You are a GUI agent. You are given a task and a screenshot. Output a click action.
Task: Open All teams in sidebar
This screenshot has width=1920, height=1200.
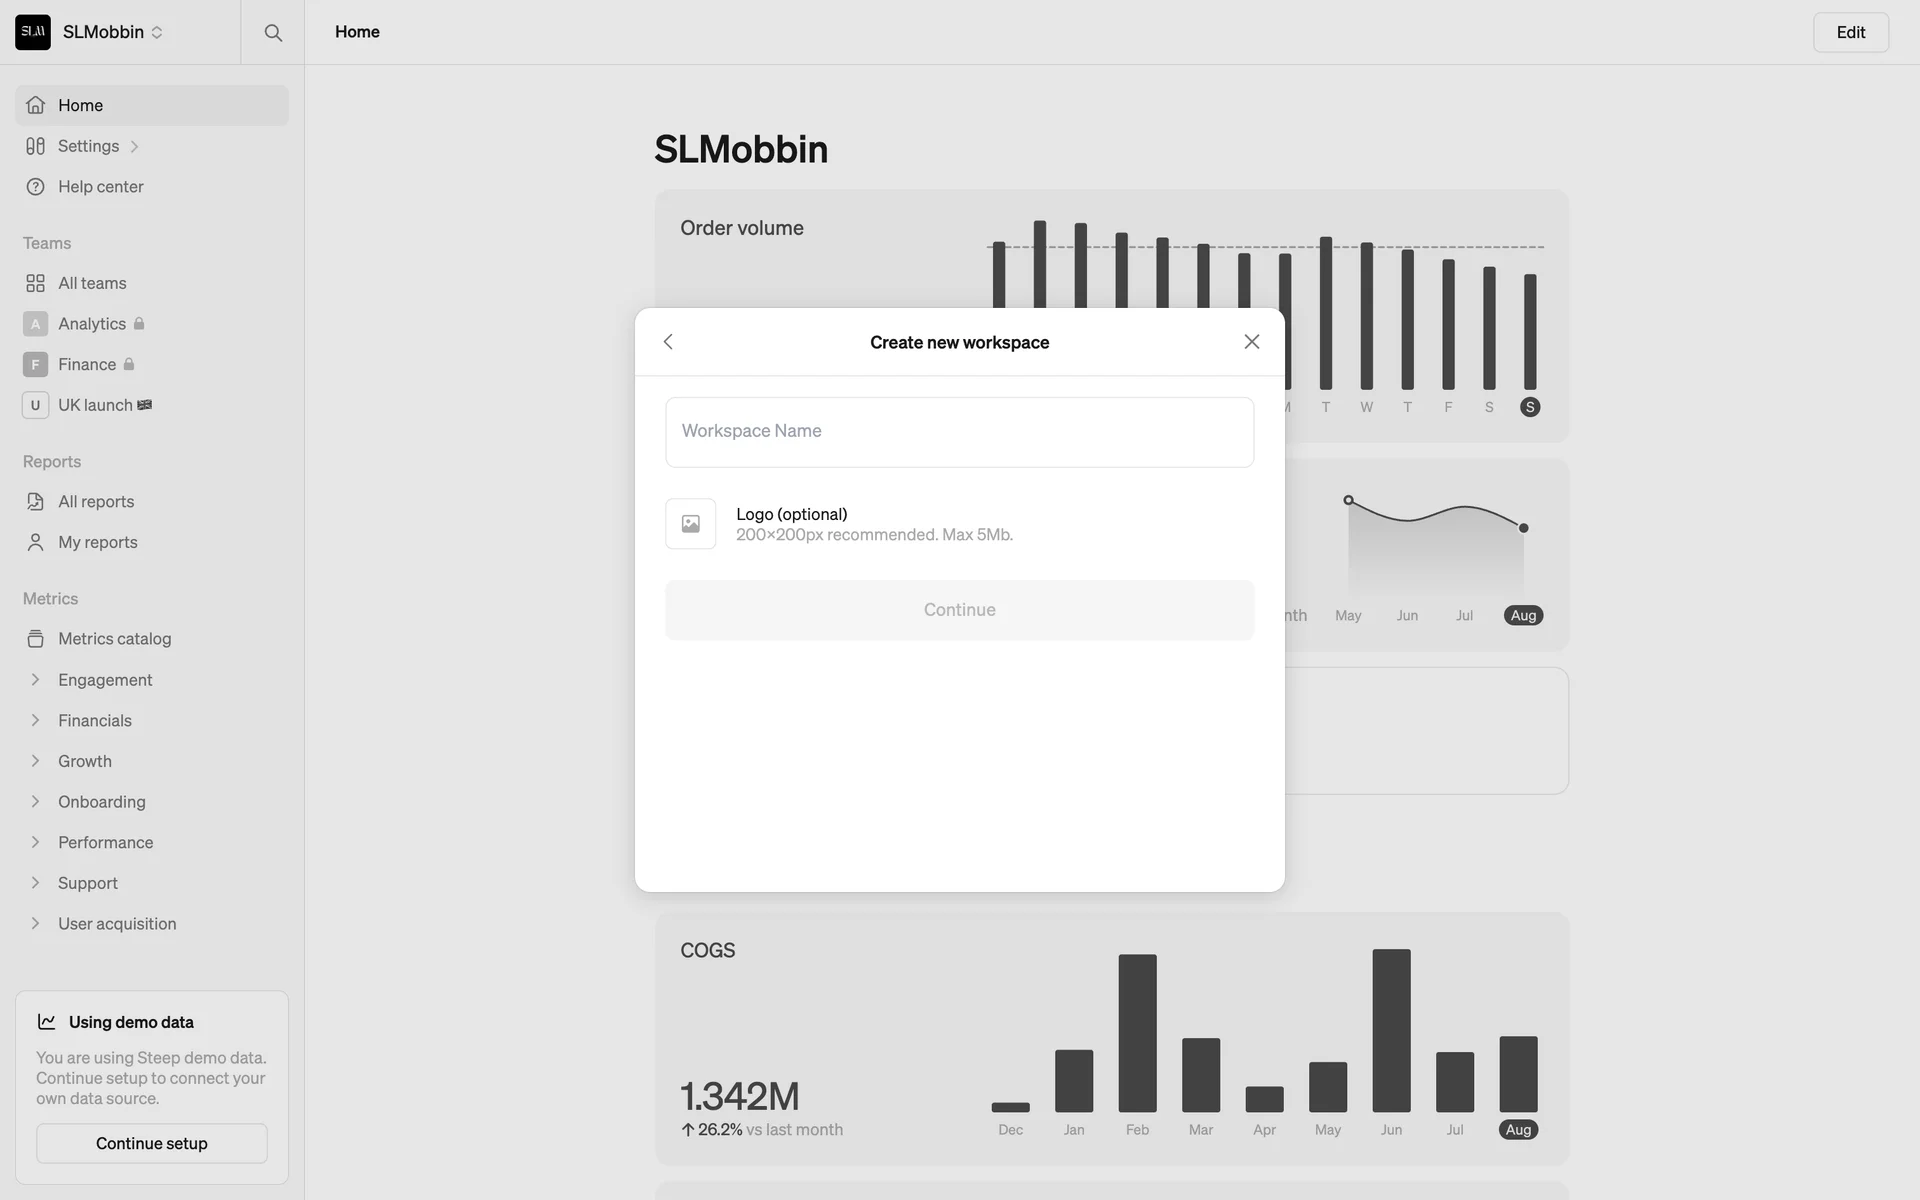click(x=92, y=284)
